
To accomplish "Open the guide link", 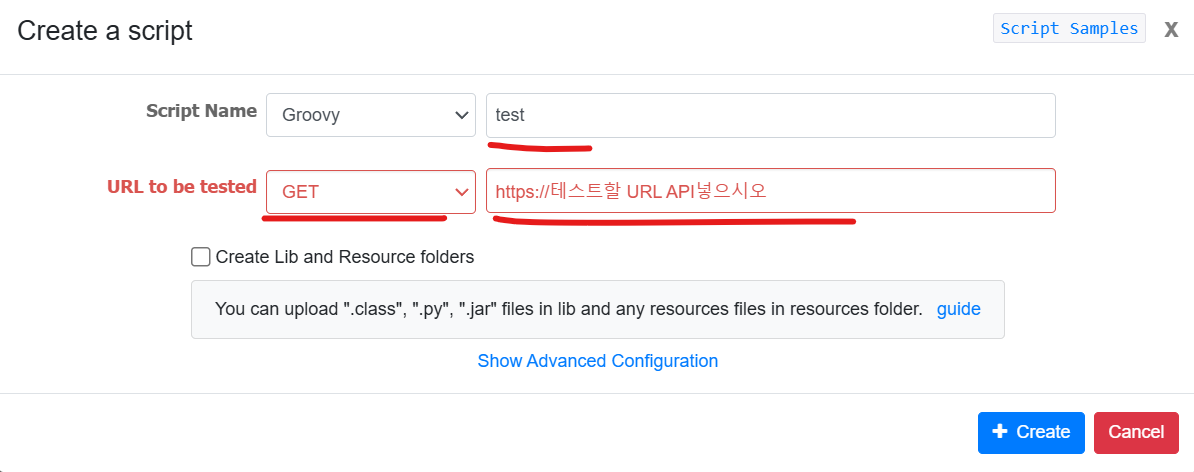I will [x=958, y=309].
